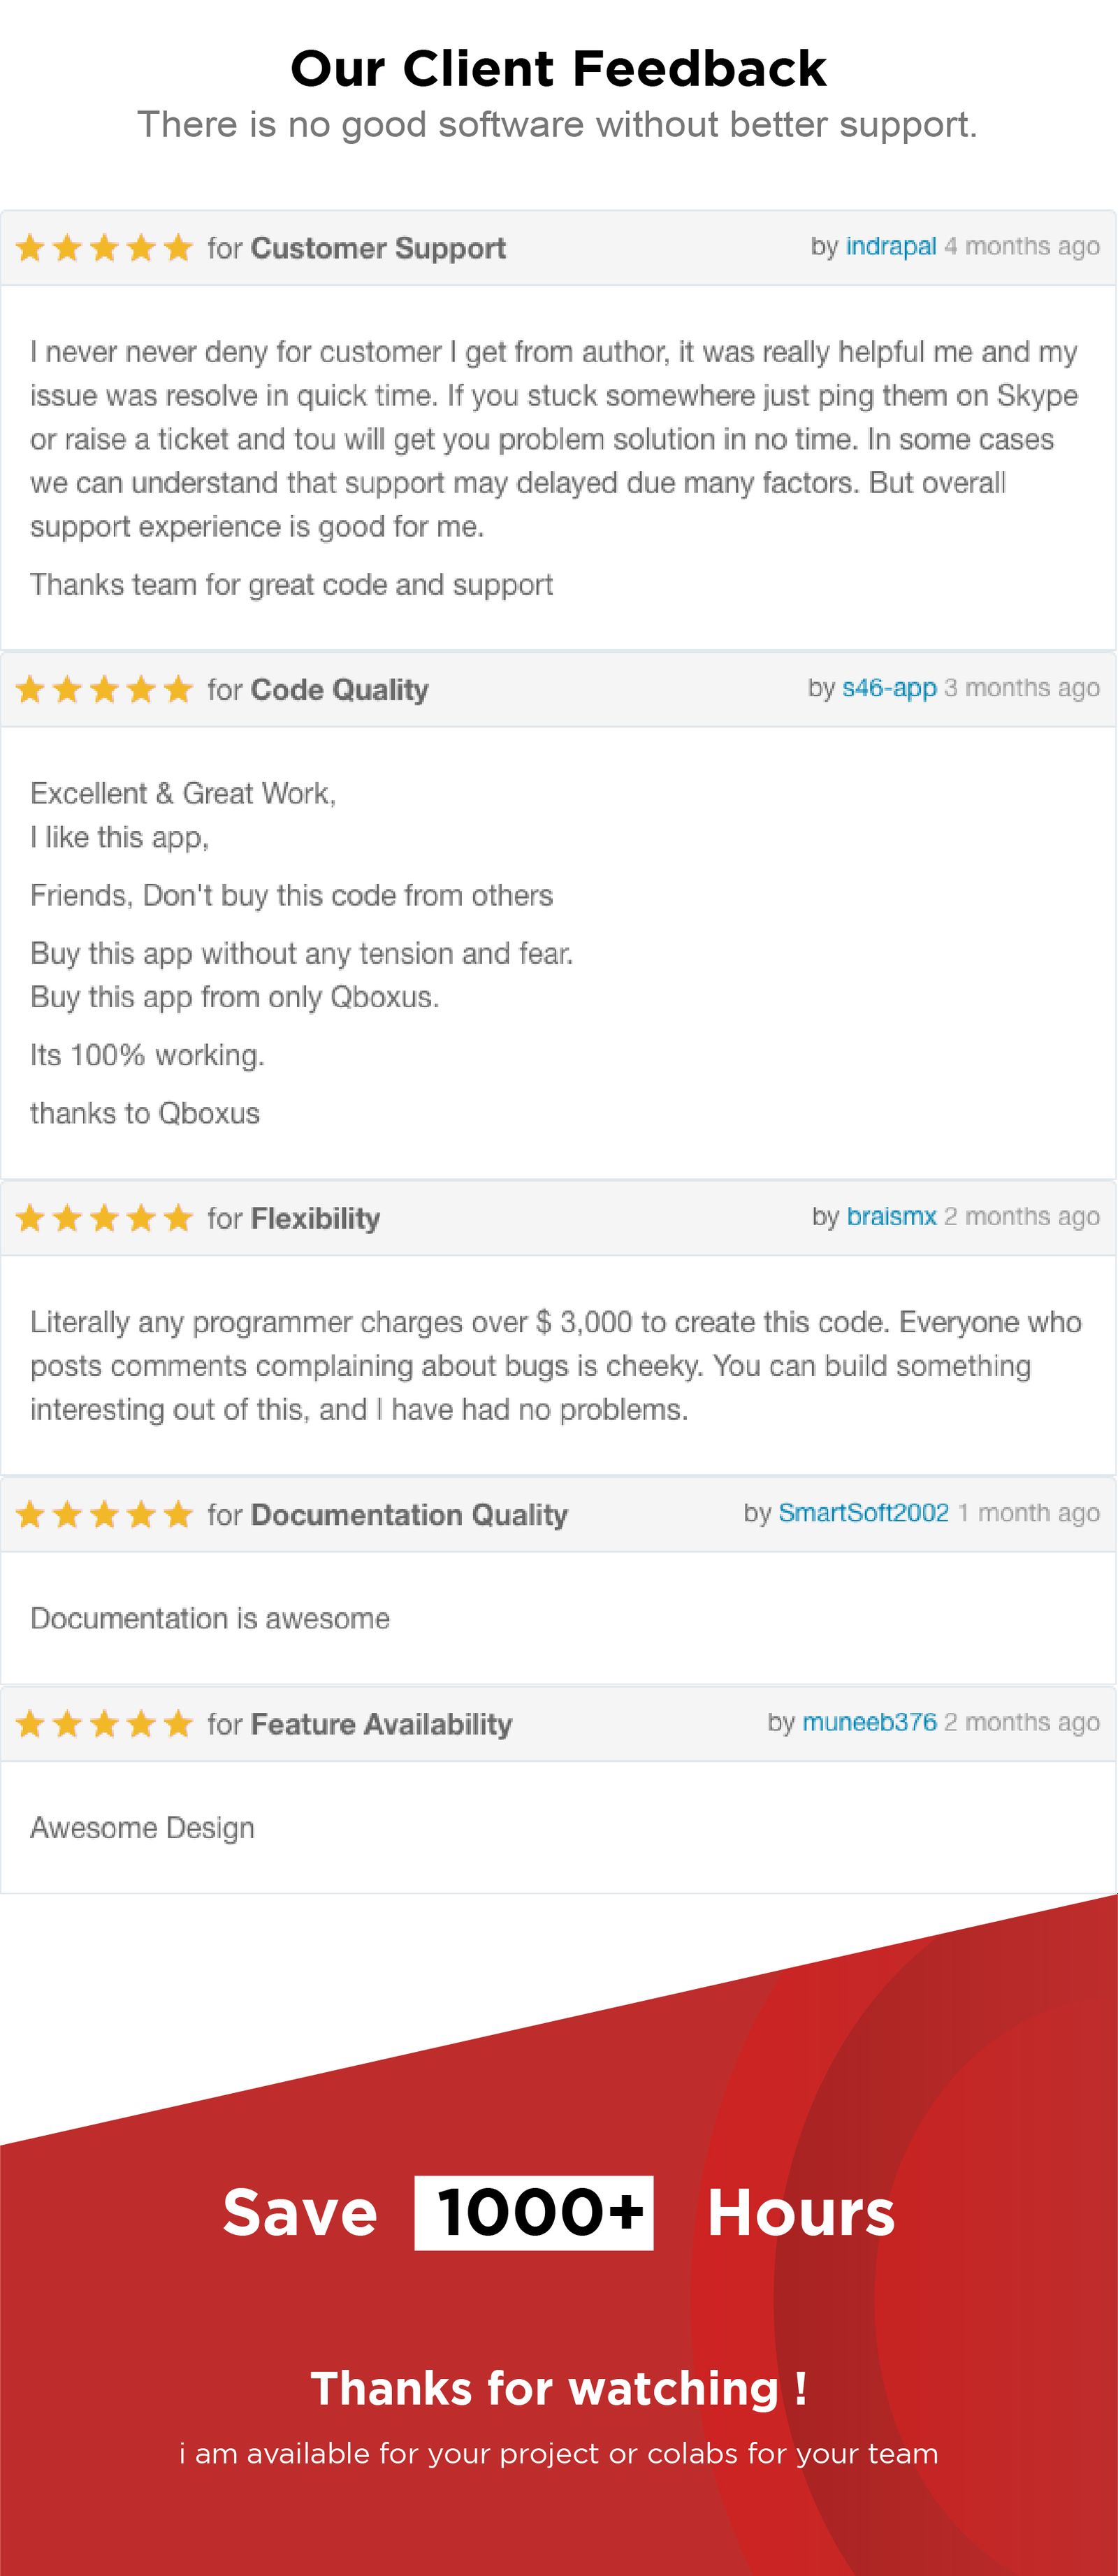Click the 'Awesome Design' review text
Image resolution: width=1118 pixels, height=2576 pixels.
(142, 1828)
